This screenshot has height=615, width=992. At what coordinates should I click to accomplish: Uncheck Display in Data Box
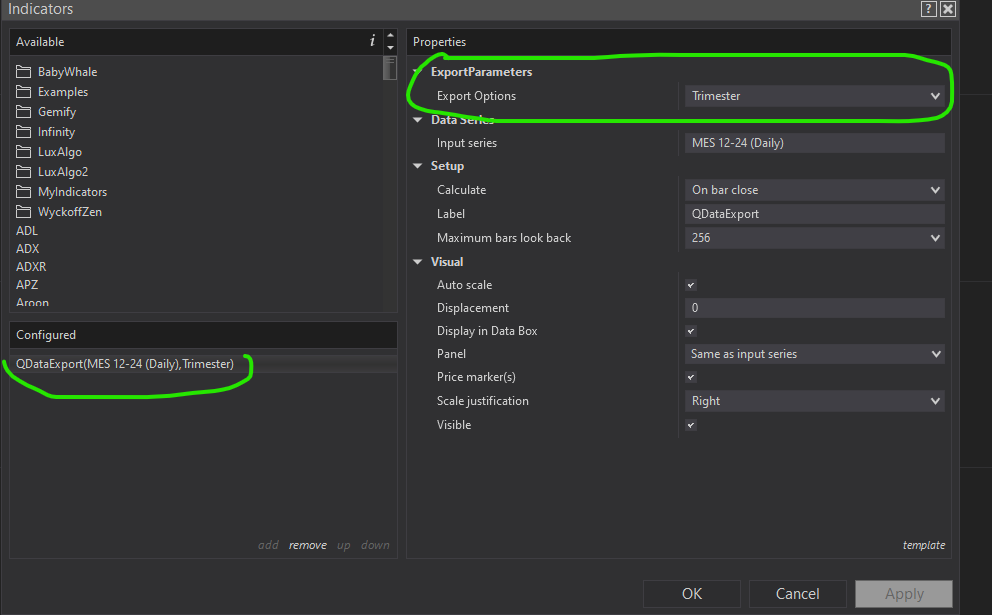690,331
